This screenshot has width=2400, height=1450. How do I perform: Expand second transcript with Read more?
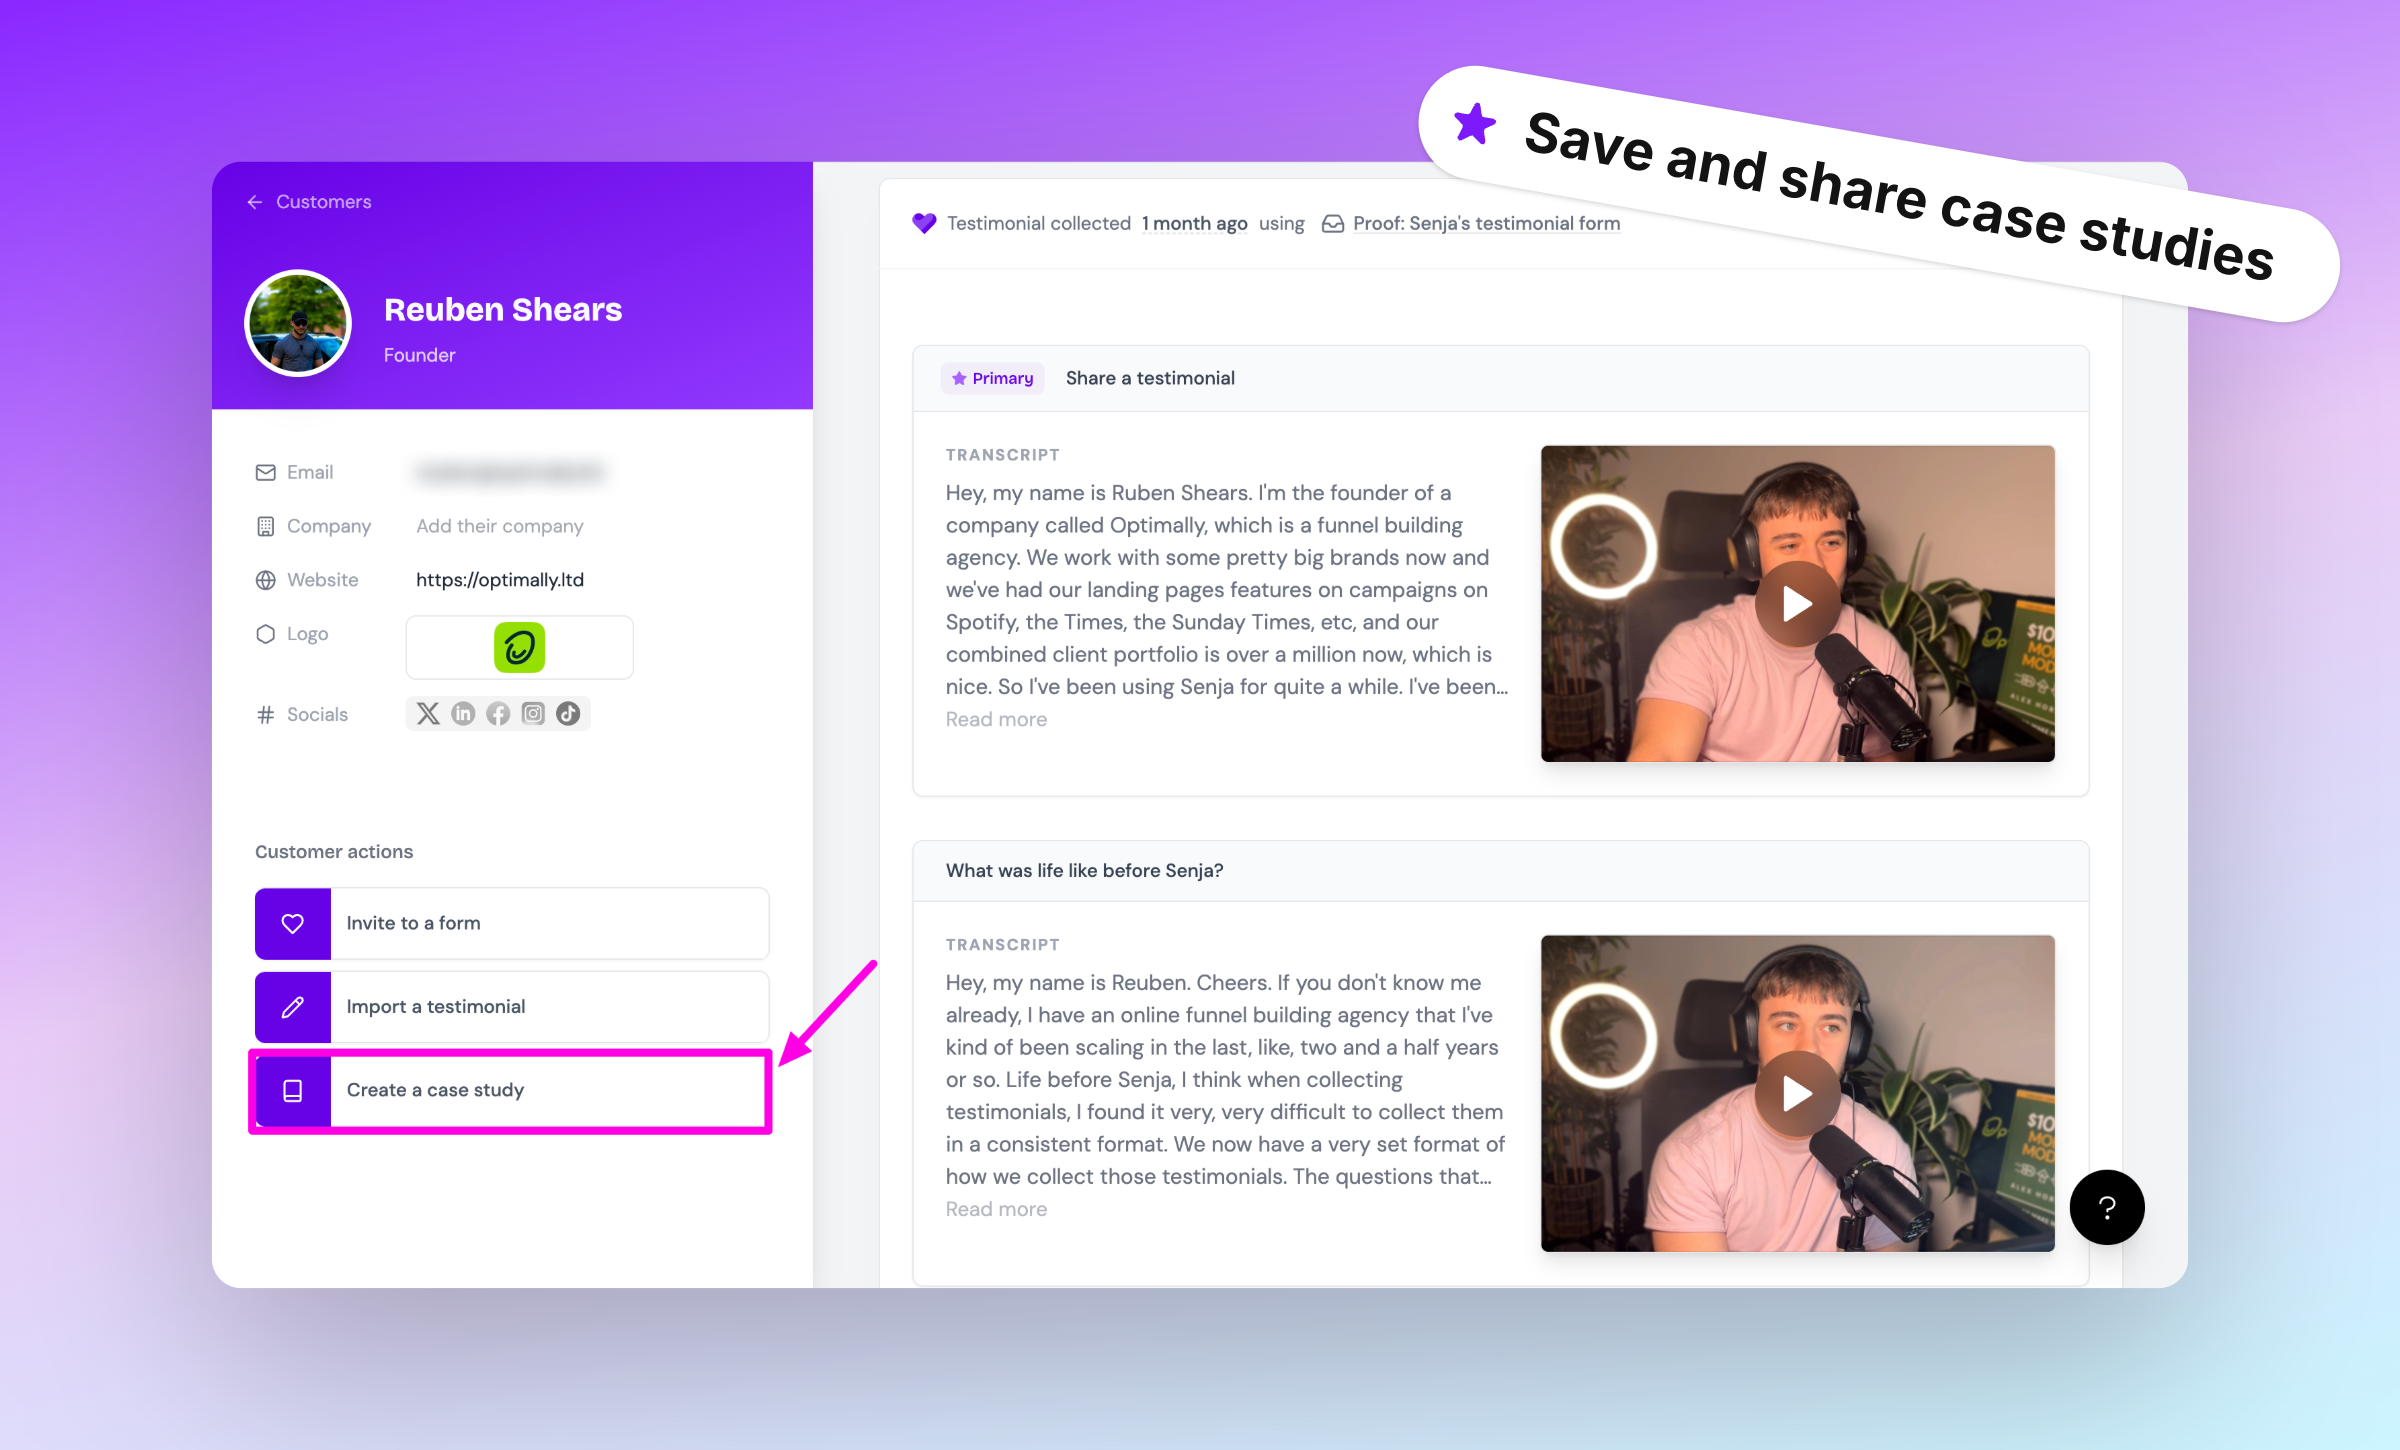pos(996,1209)
